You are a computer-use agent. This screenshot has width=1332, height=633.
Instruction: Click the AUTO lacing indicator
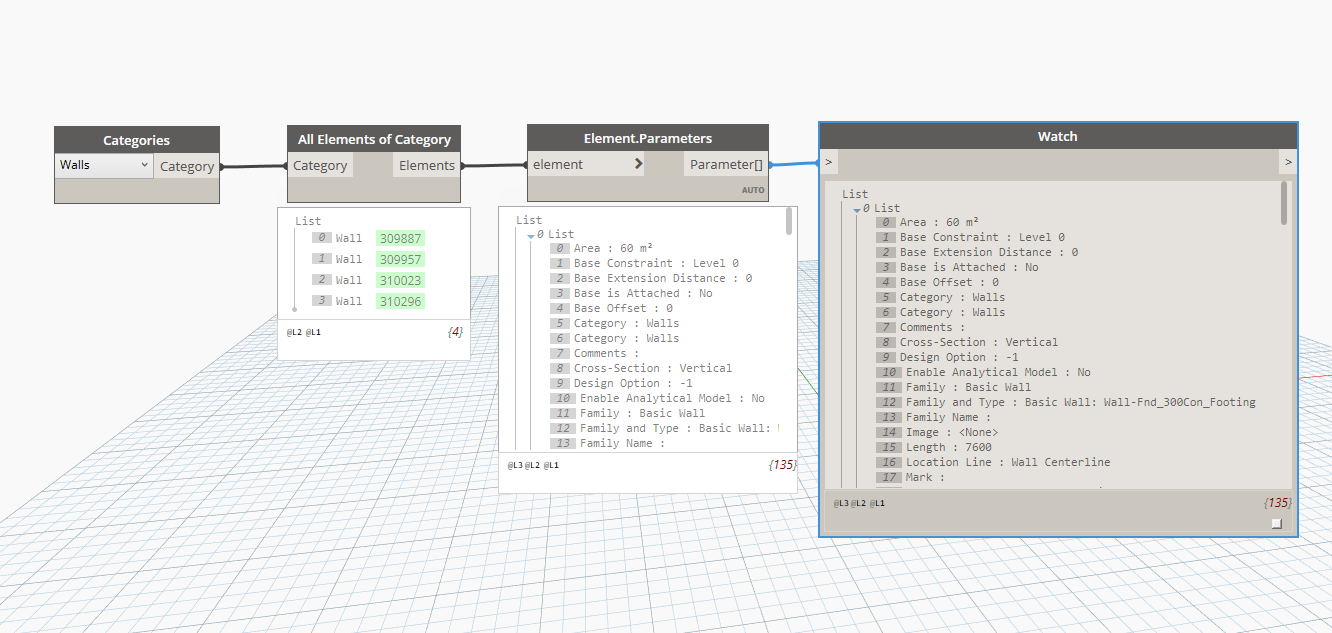752,190
